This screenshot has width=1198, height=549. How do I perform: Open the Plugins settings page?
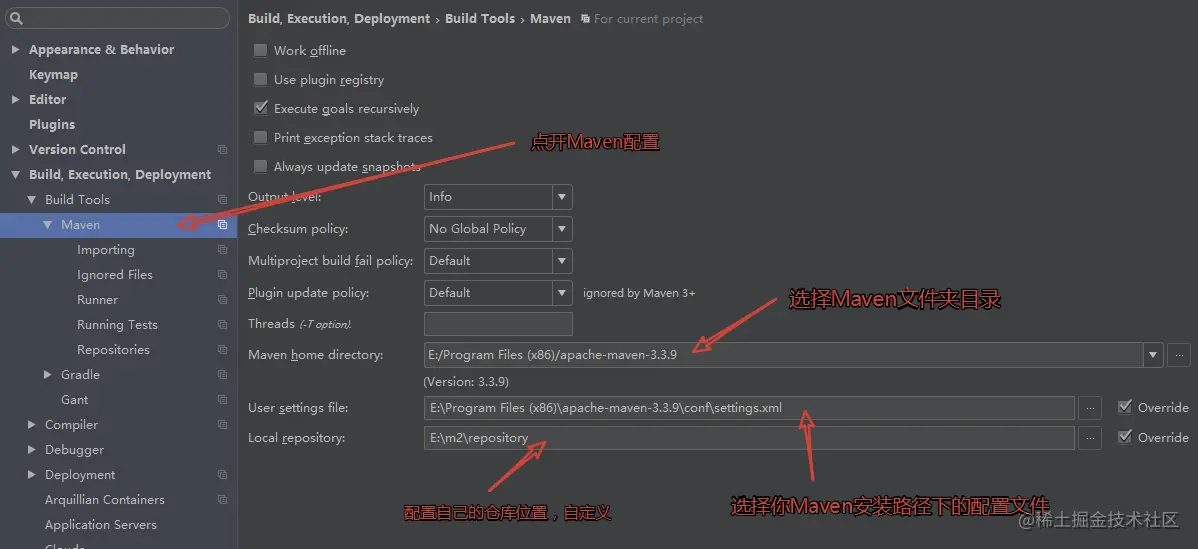52,124
